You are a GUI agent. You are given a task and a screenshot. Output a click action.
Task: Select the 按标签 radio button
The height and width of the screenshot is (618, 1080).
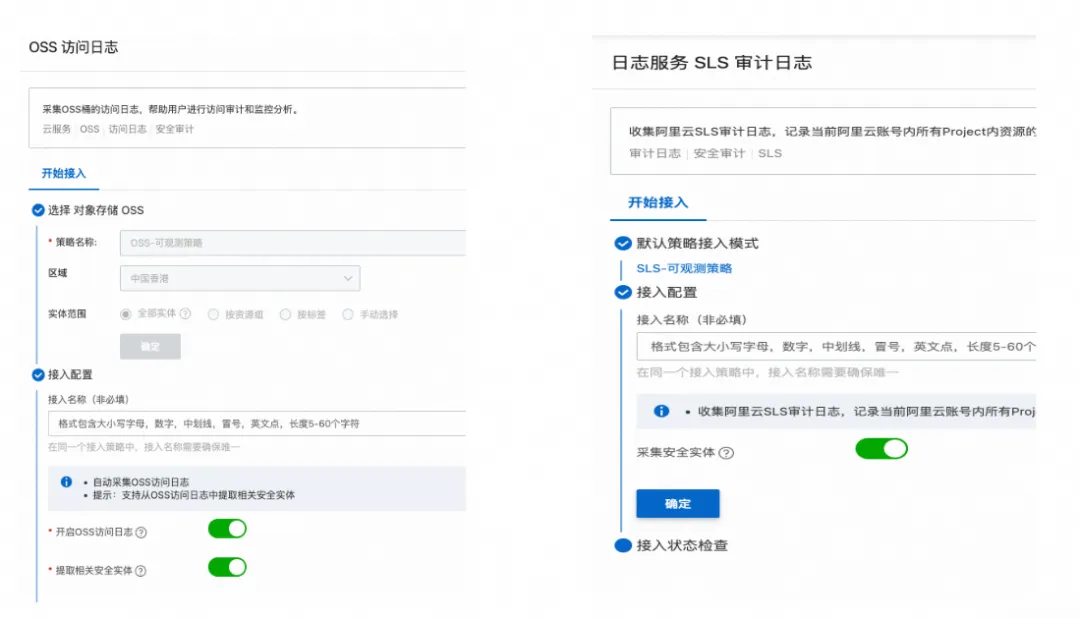point(285,314)
